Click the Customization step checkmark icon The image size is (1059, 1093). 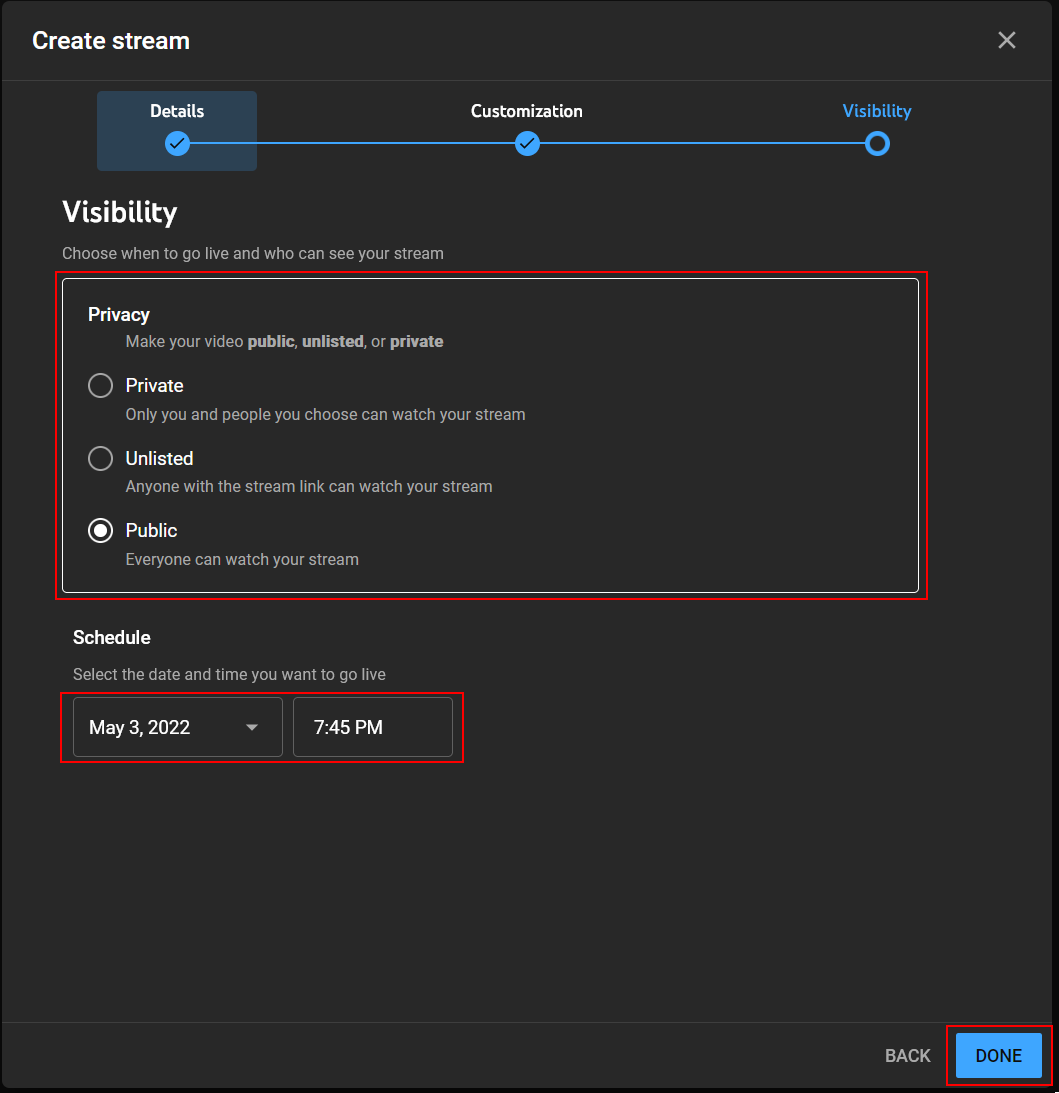point(527,144)
